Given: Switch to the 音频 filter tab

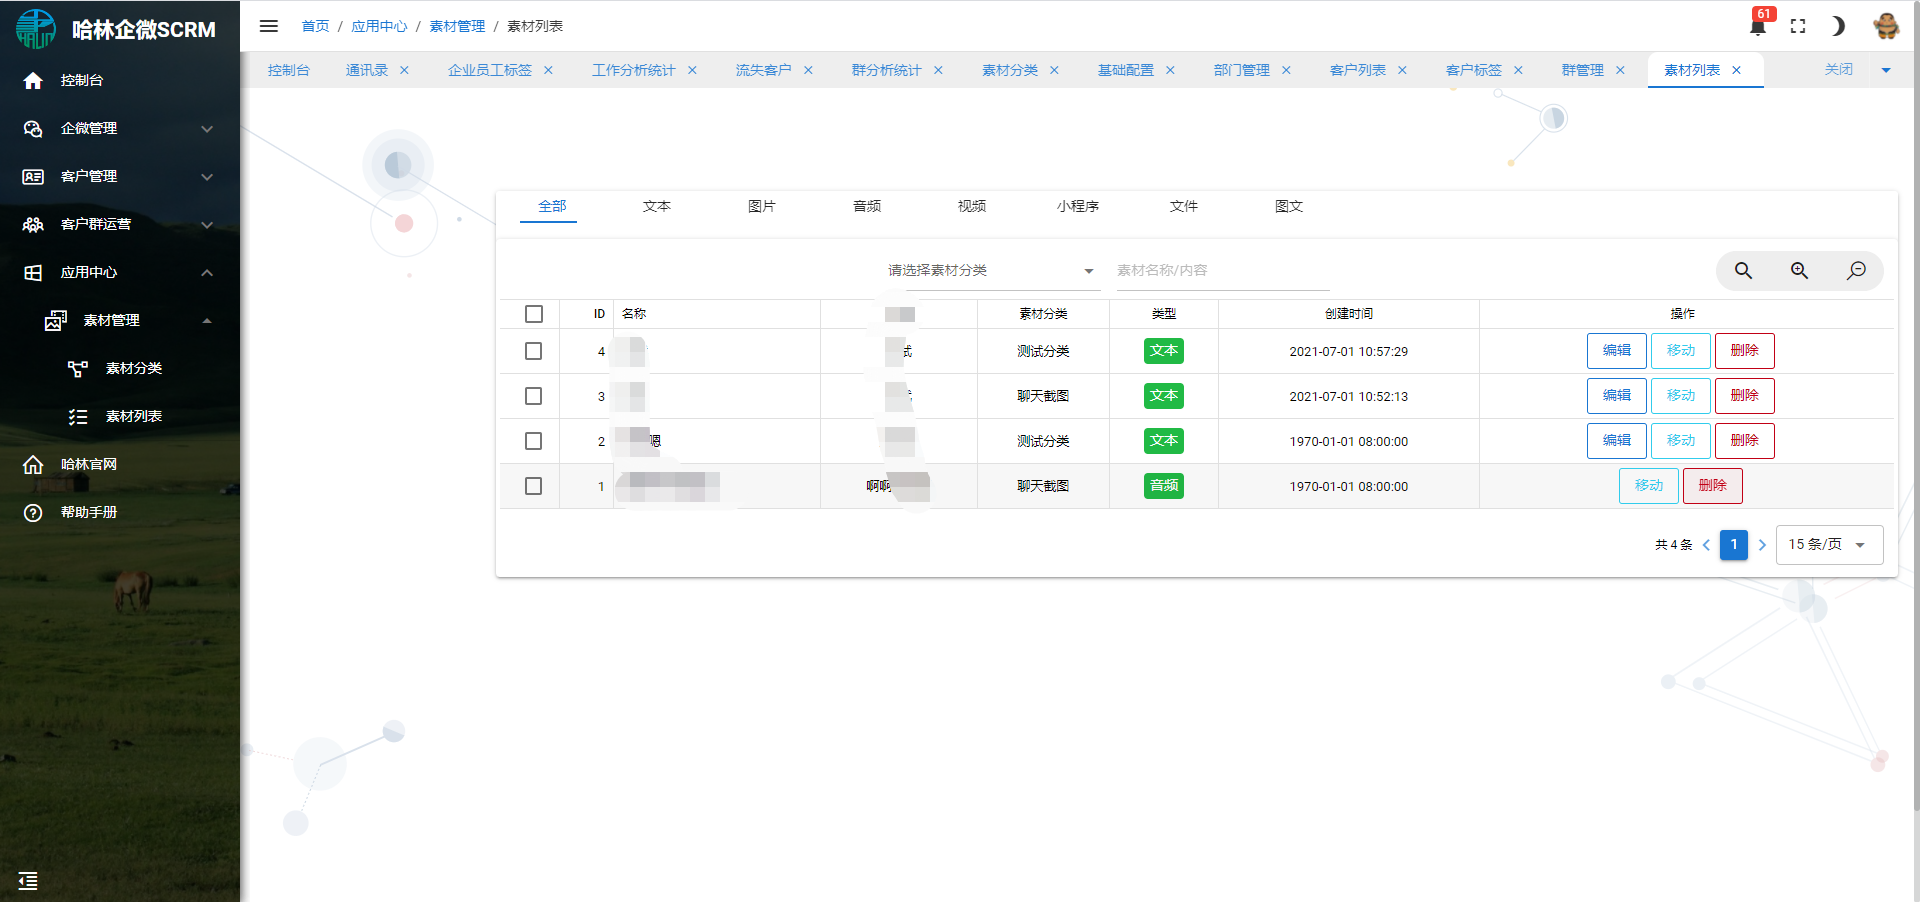Looking at the screenshot, I should 867,206.
